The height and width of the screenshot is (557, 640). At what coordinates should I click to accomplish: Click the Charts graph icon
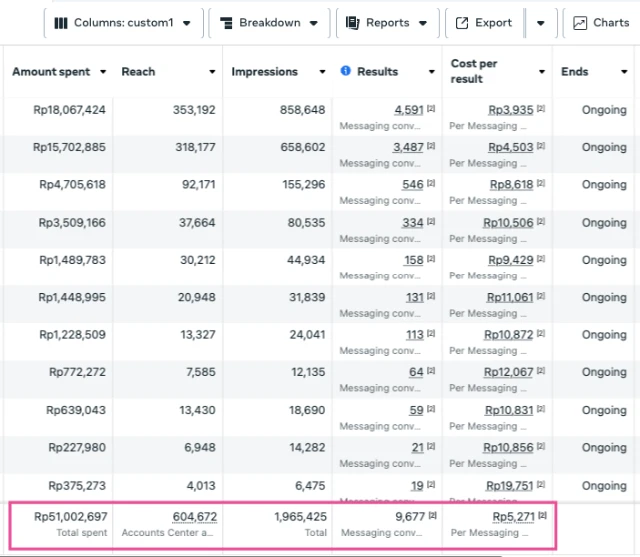click(581, 23)
